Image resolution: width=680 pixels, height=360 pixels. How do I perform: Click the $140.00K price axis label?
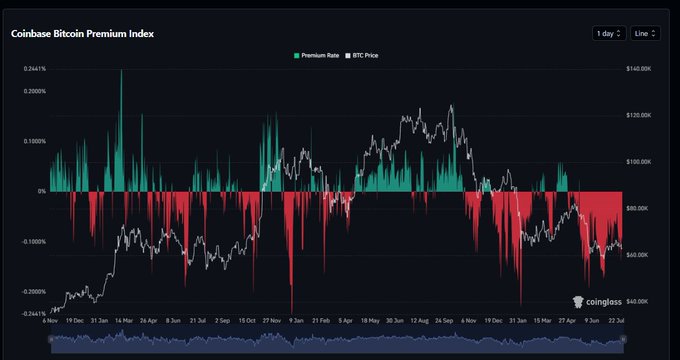click(639, 69)
